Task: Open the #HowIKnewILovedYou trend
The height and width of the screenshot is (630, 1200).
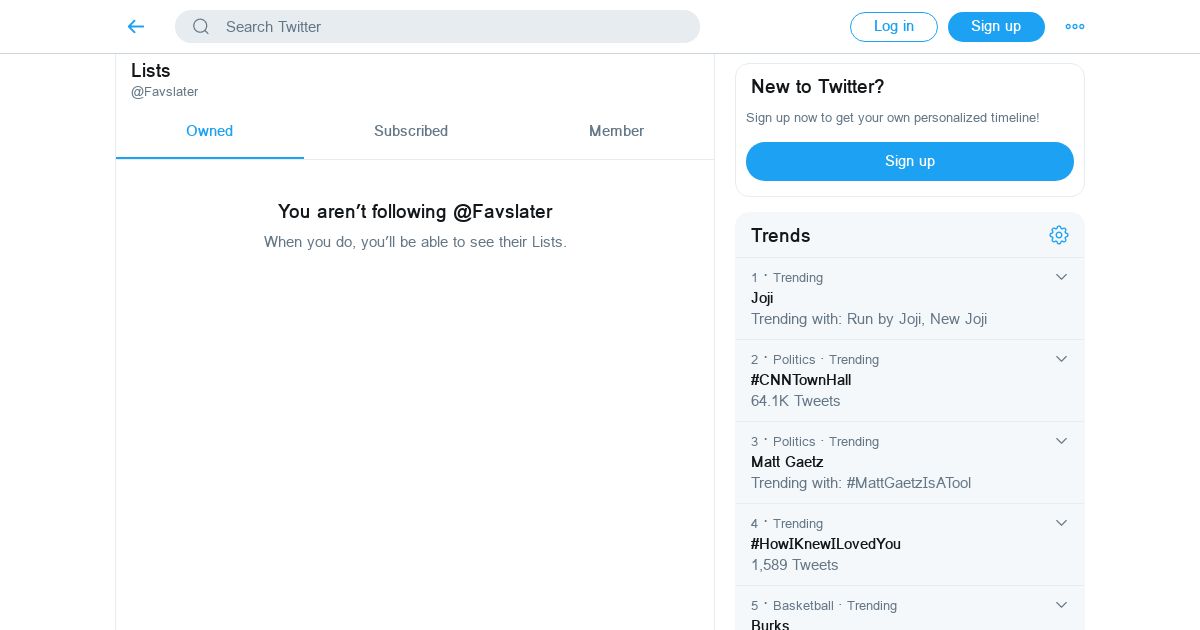Action: click(x=826, y=544)
